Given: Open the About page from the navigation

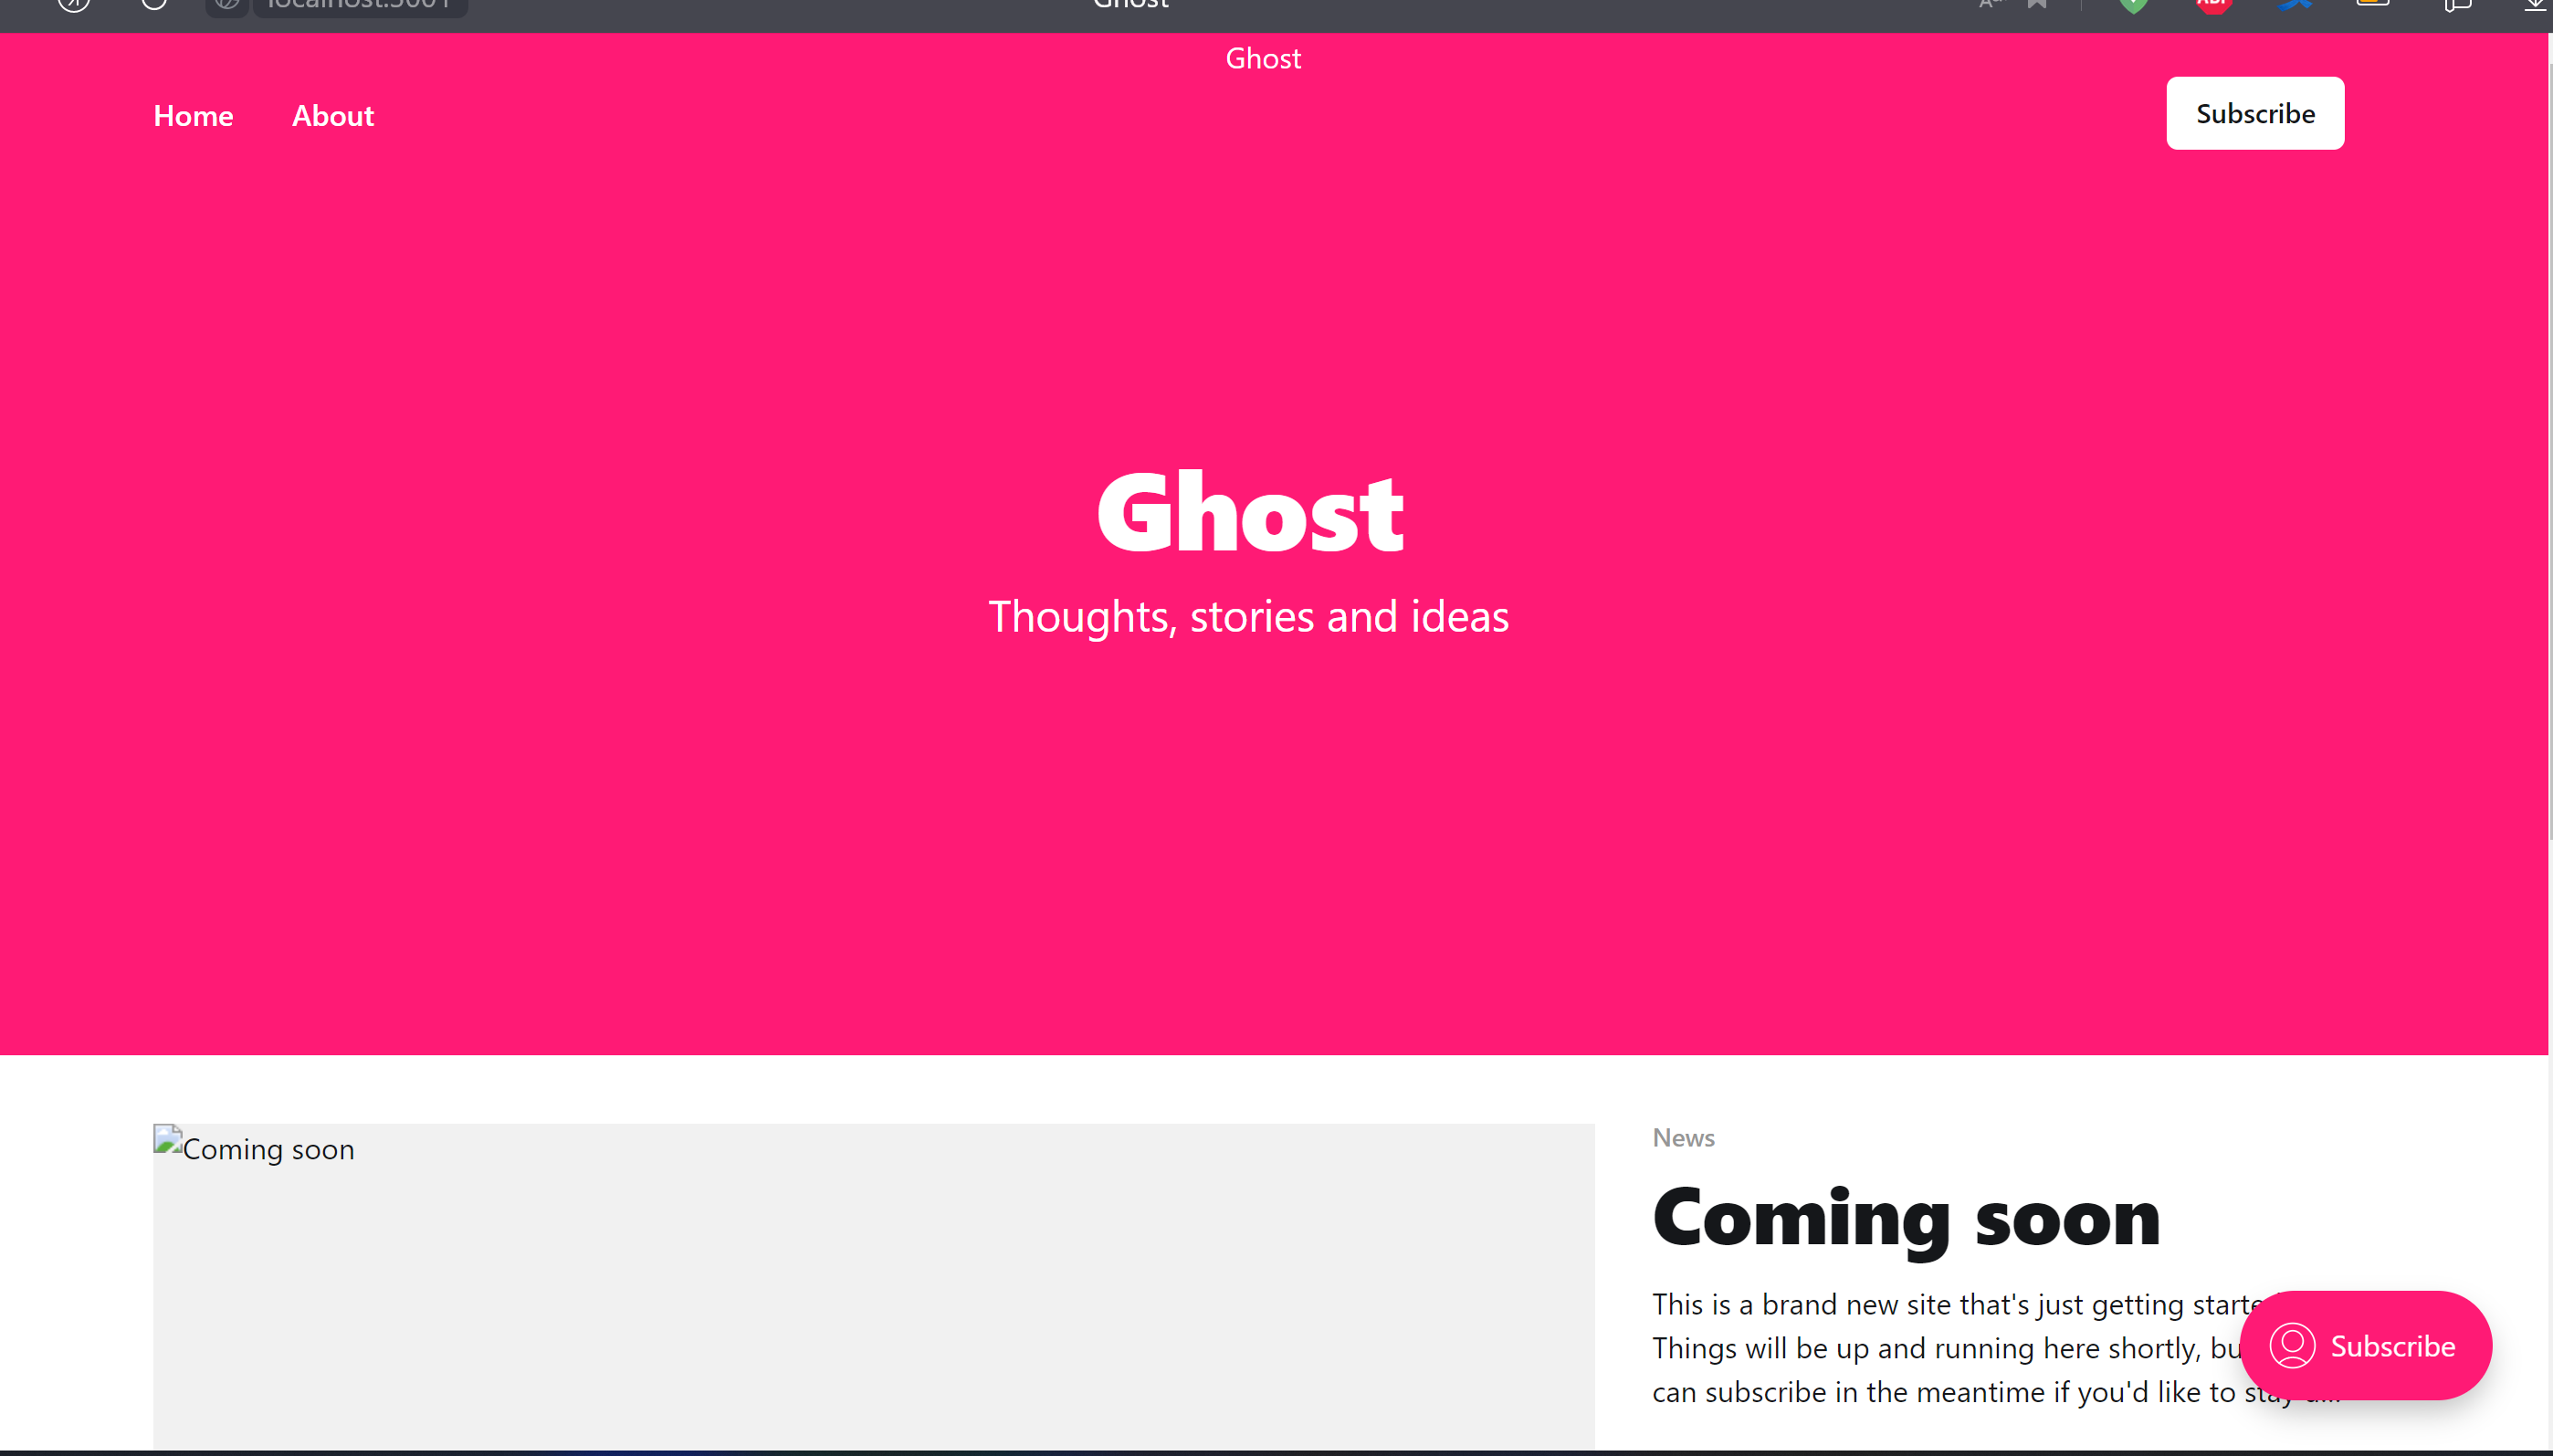Looking at the screenshot, I should (x=332, y=115).
